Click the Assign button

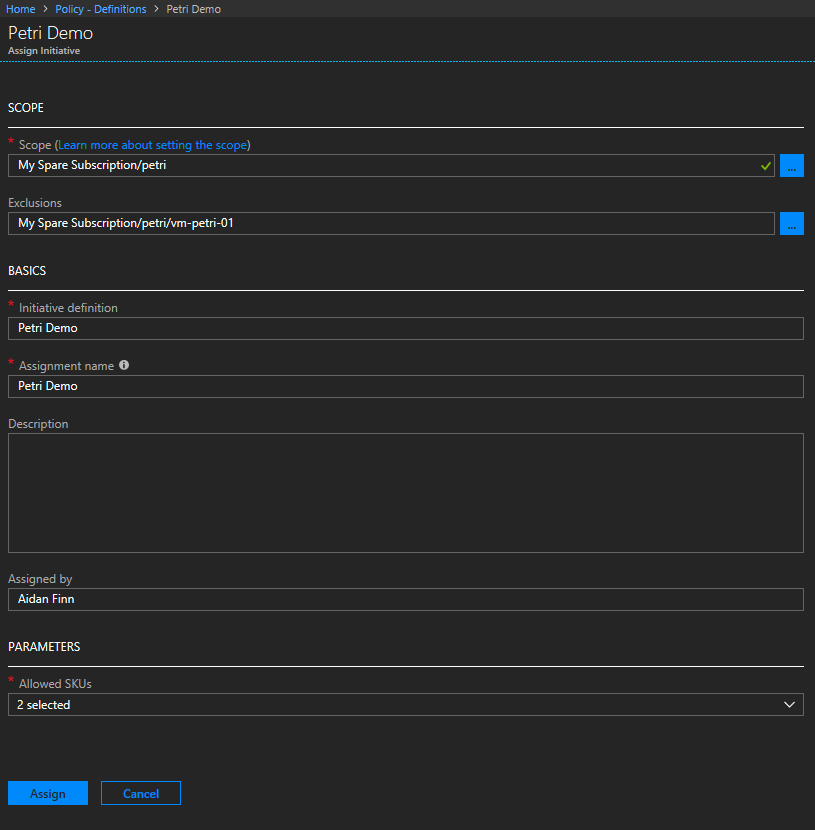point(48,793)
